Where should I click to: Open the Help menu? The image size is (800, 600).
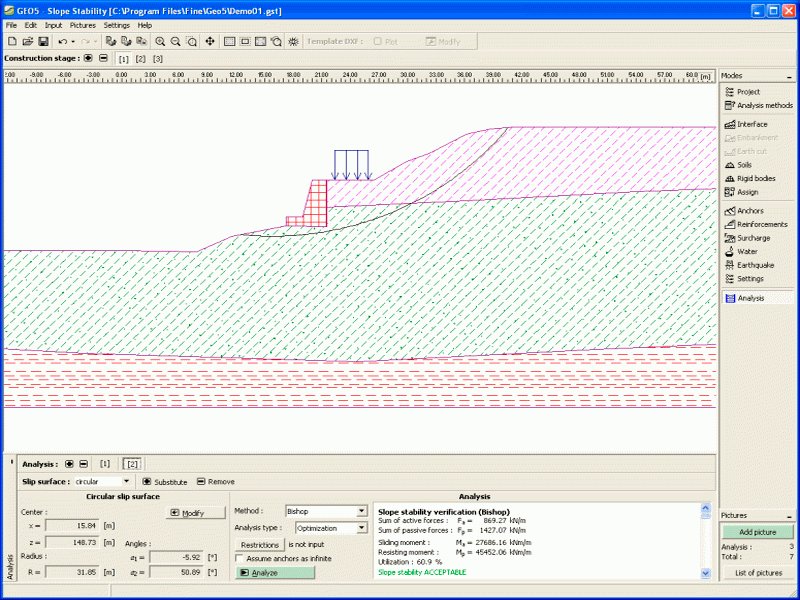(x=145, y=25)
